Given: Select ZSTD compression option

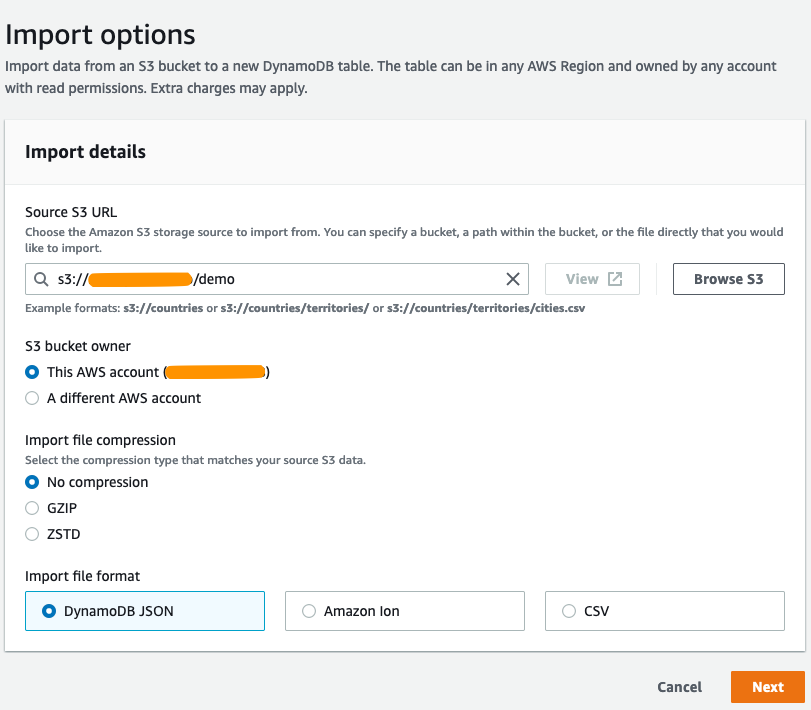Looking at the screenshot, I should coord(32,534).
